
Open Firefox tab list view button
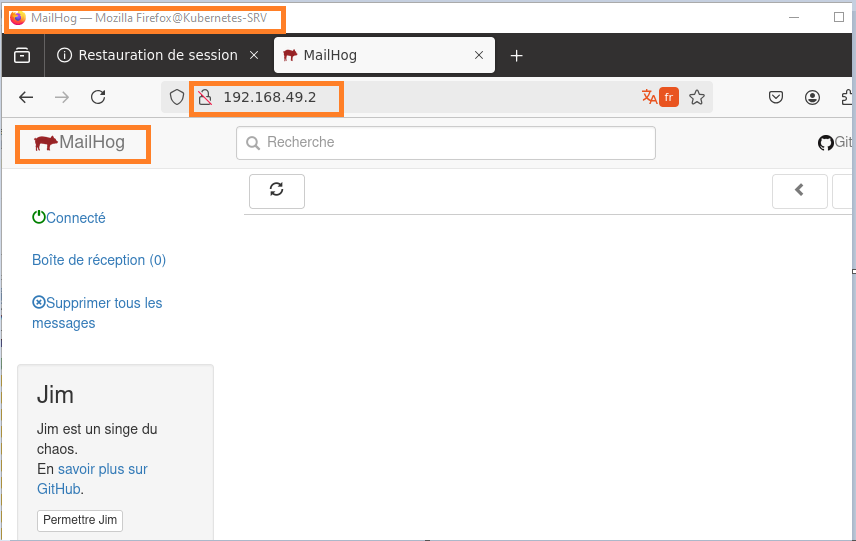[22, 55]
